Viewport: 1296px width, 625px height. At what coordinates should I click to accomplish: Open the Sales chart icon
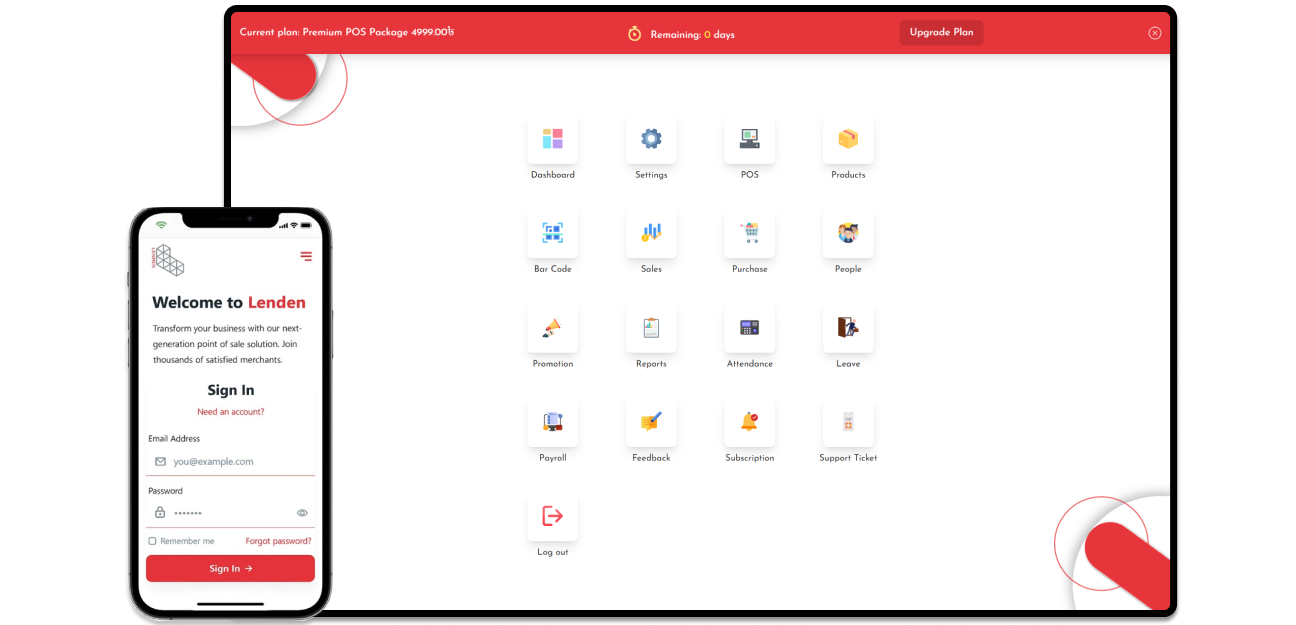coord(651,233)
